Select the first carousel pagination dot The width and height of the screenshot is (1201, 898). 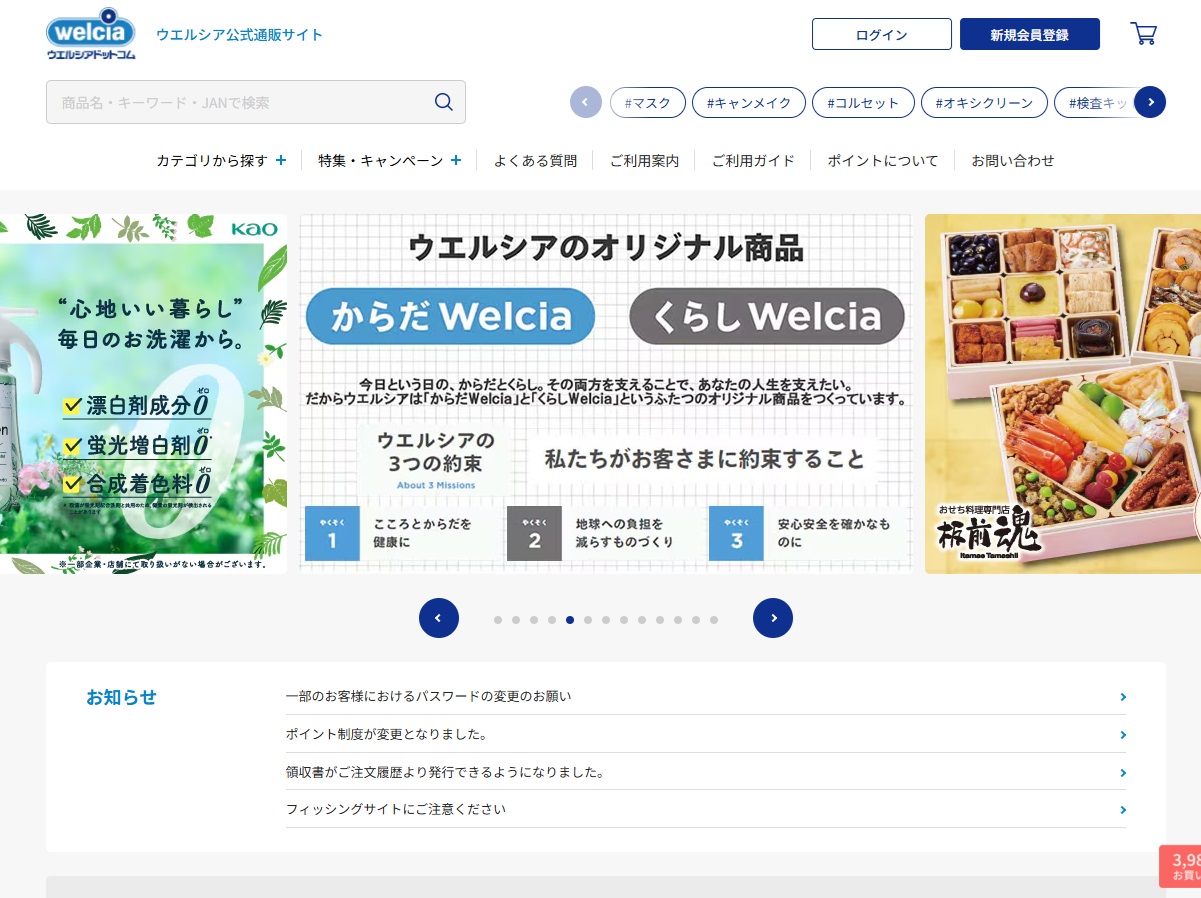click(x=498, y=620)
